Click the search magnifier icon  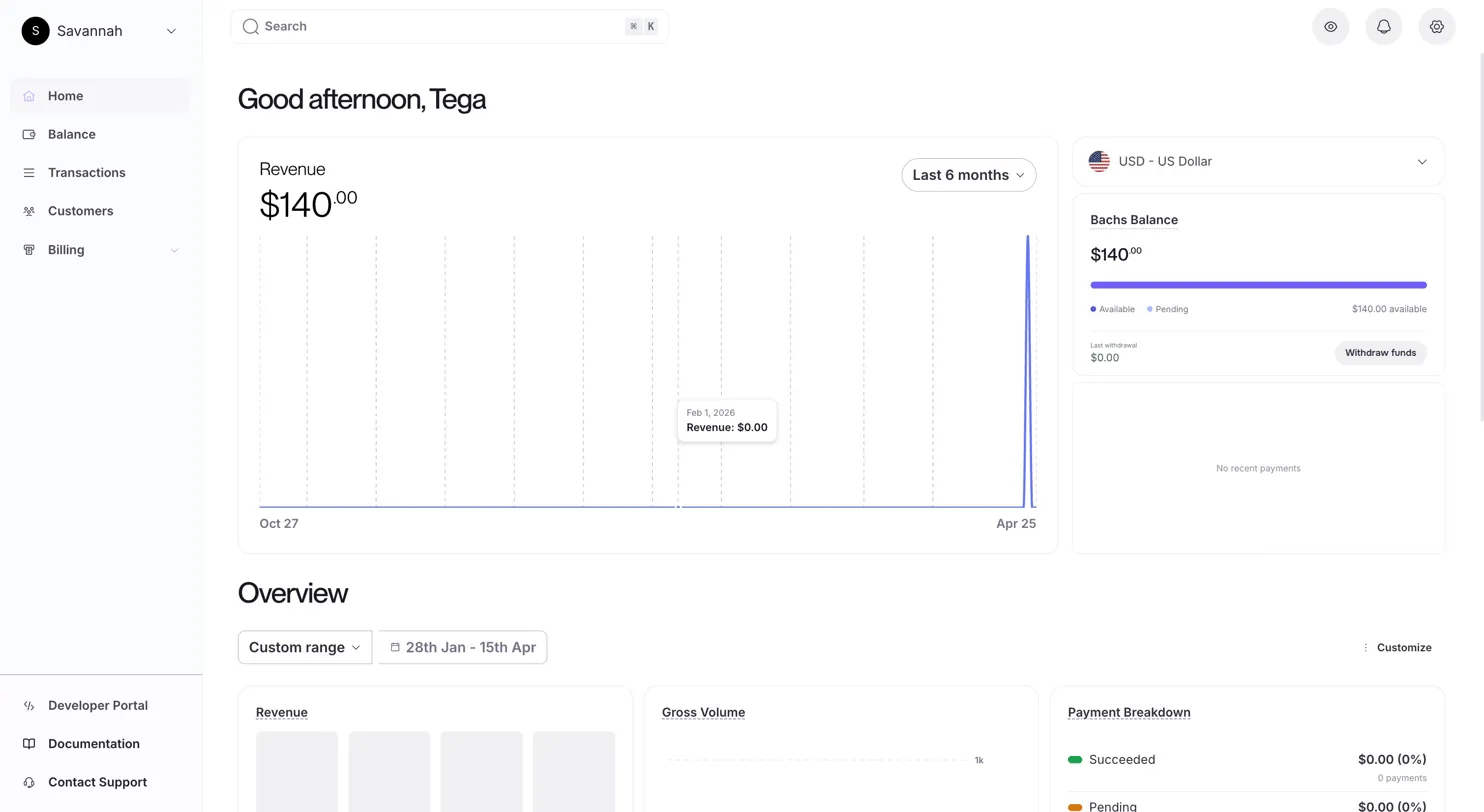point(251,27)
